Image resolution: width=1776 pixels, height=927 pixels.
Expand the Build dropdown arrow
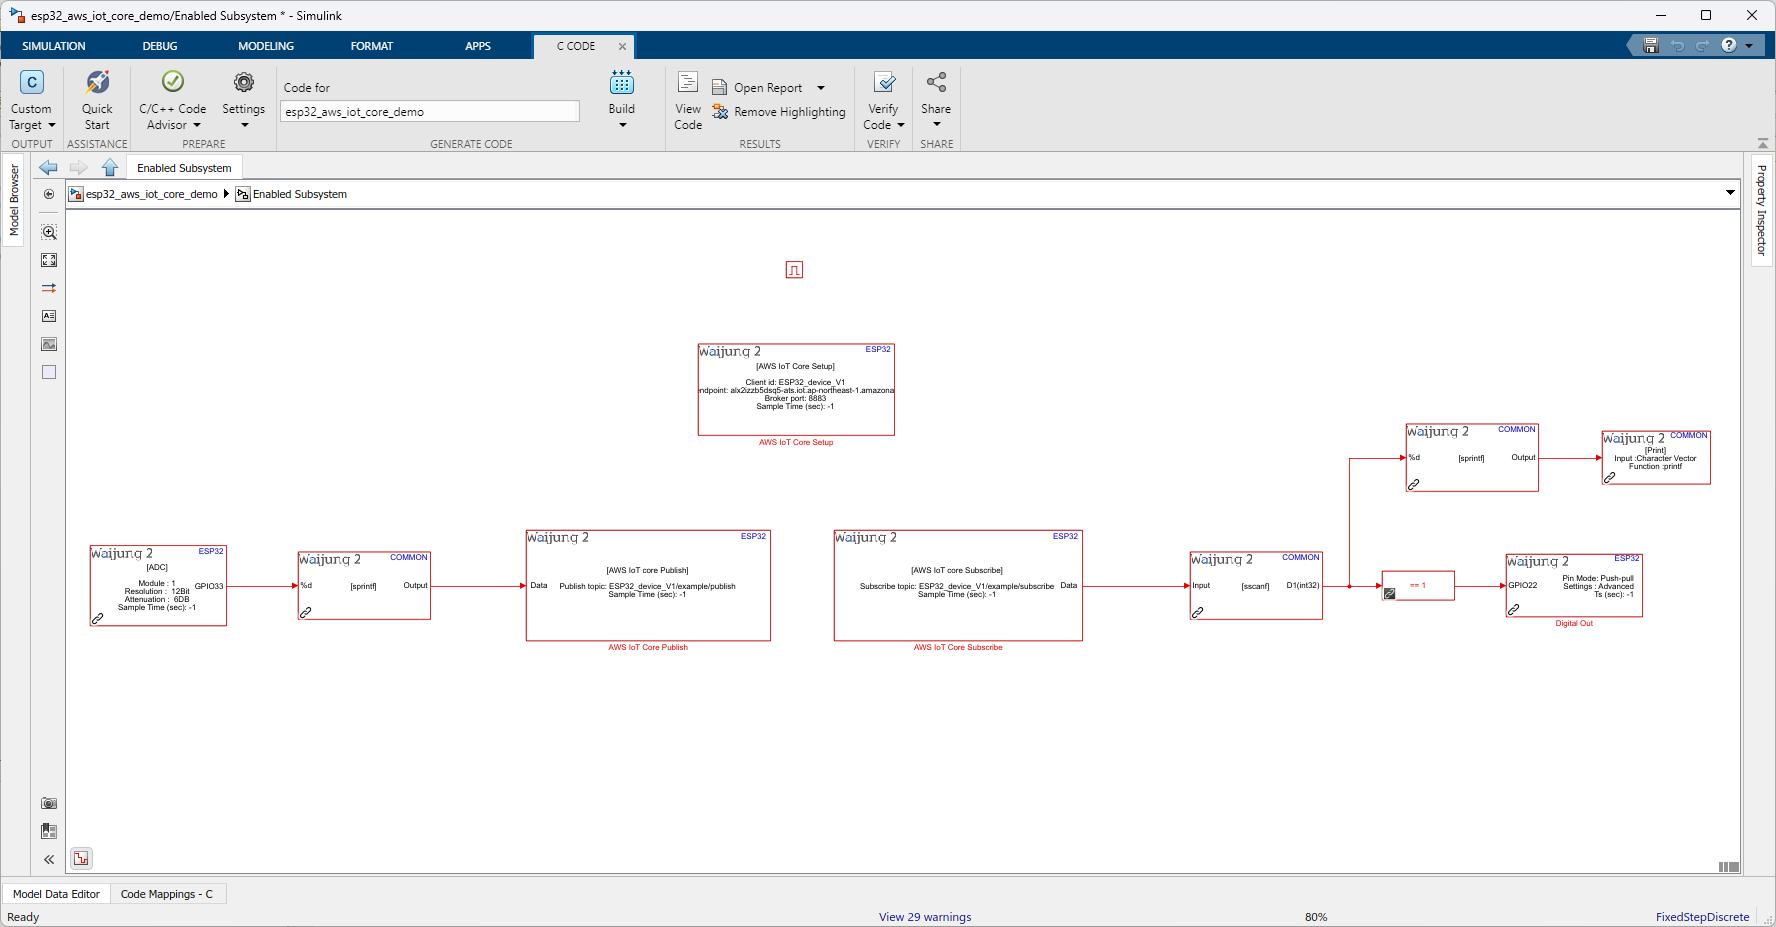point(622,125)
